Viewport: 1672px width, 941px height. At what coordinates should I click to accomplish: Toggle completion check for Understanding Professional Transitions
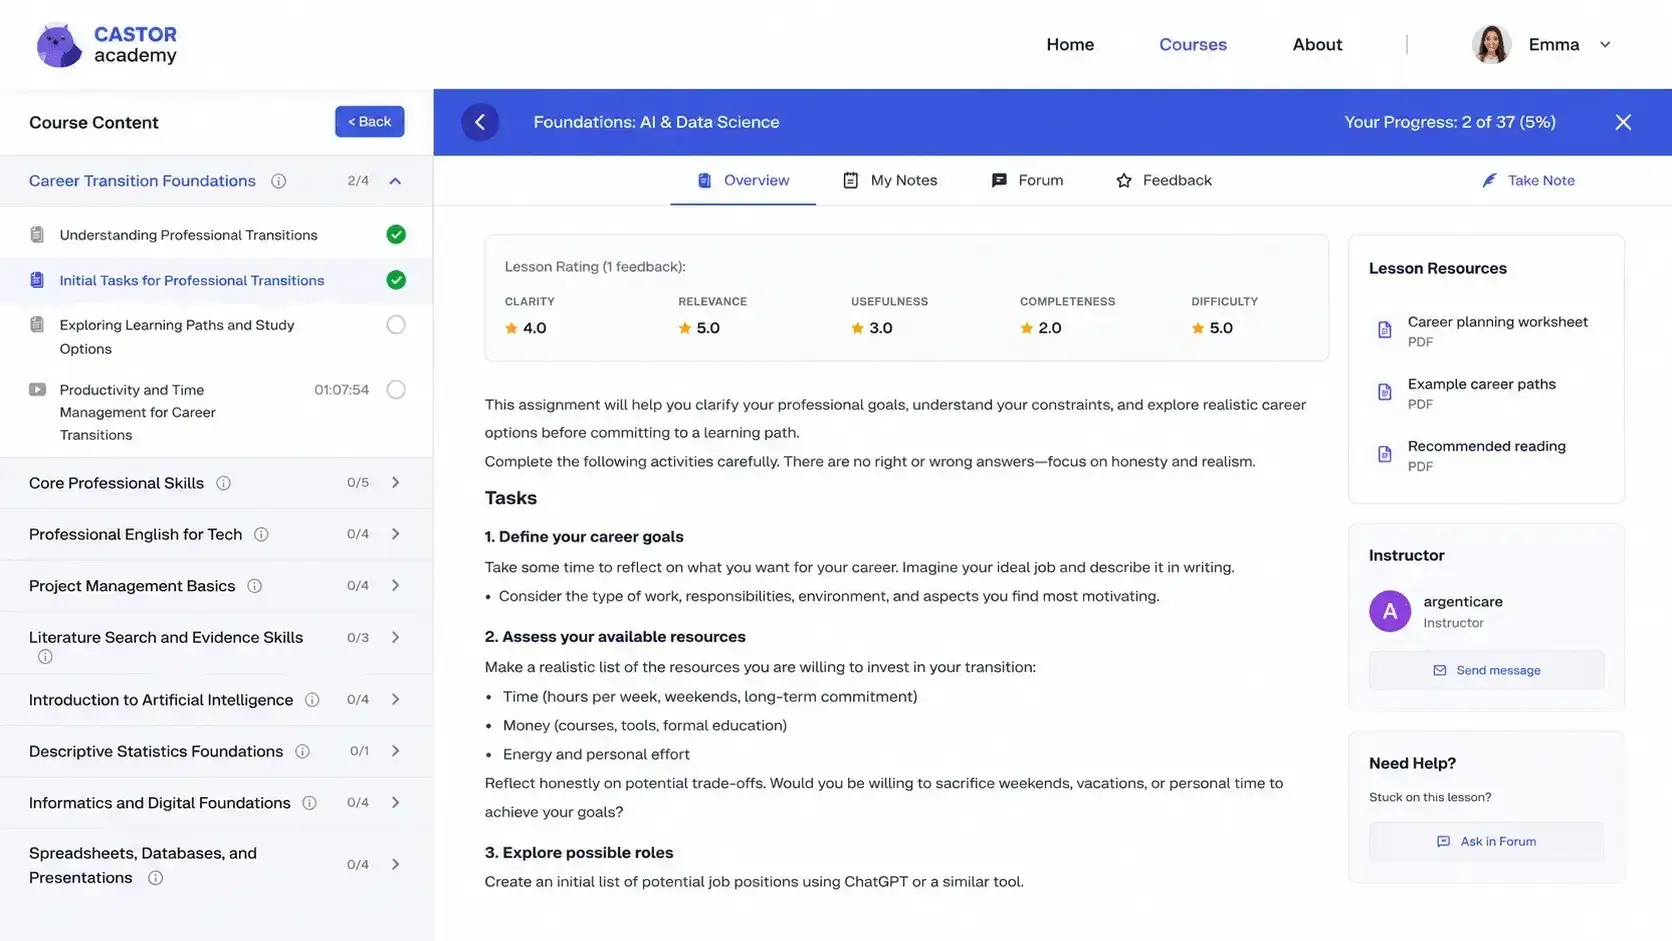396,235
